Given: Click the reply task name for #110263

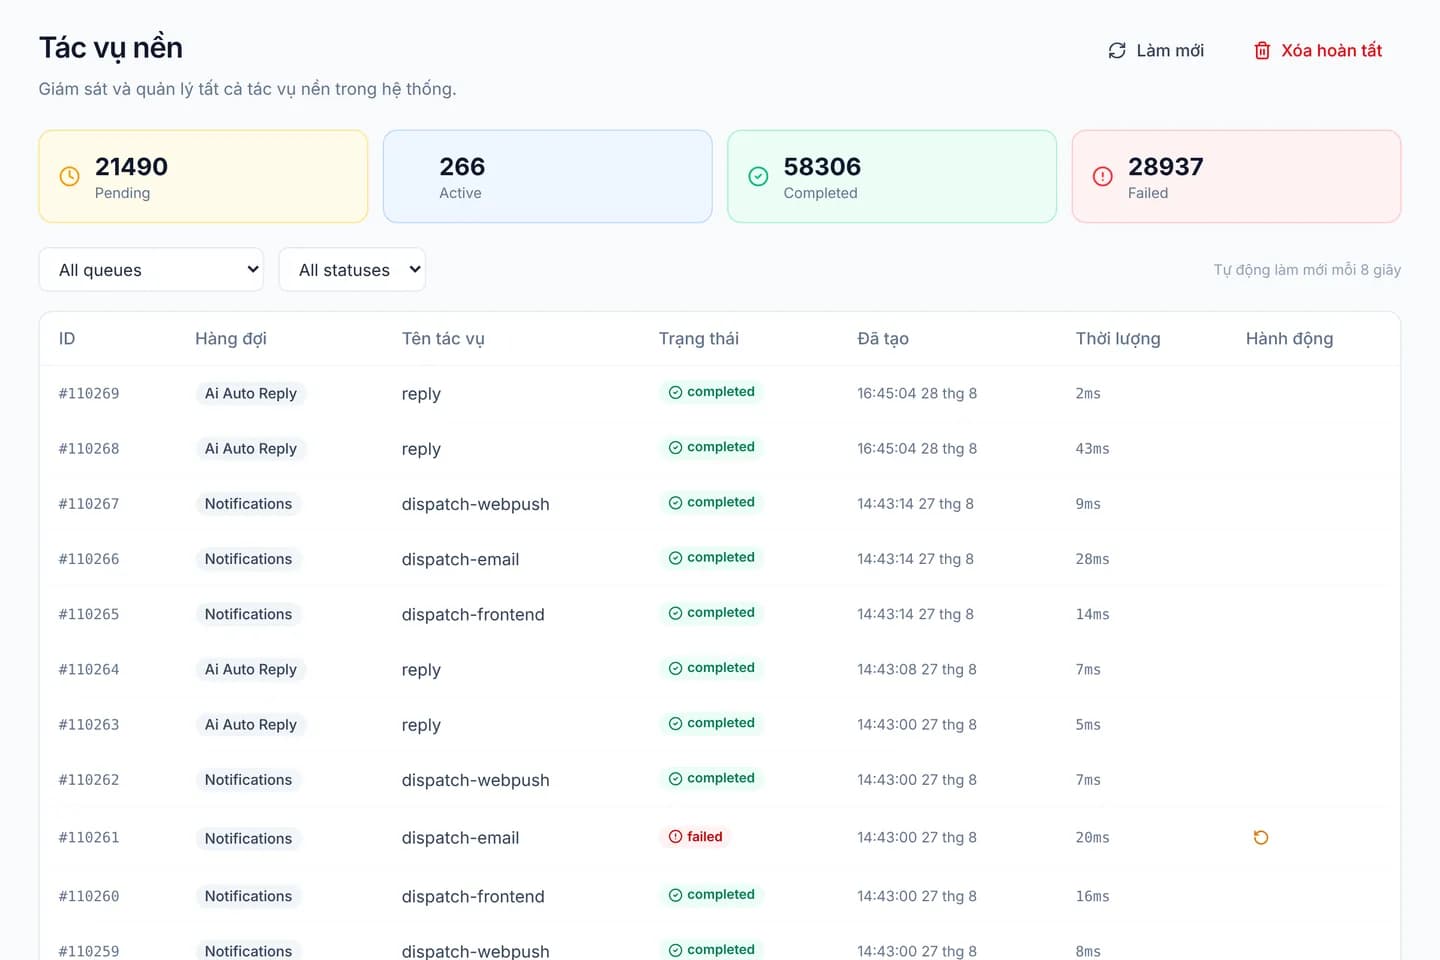Looking at the screenshot, I should click(421, 726).
